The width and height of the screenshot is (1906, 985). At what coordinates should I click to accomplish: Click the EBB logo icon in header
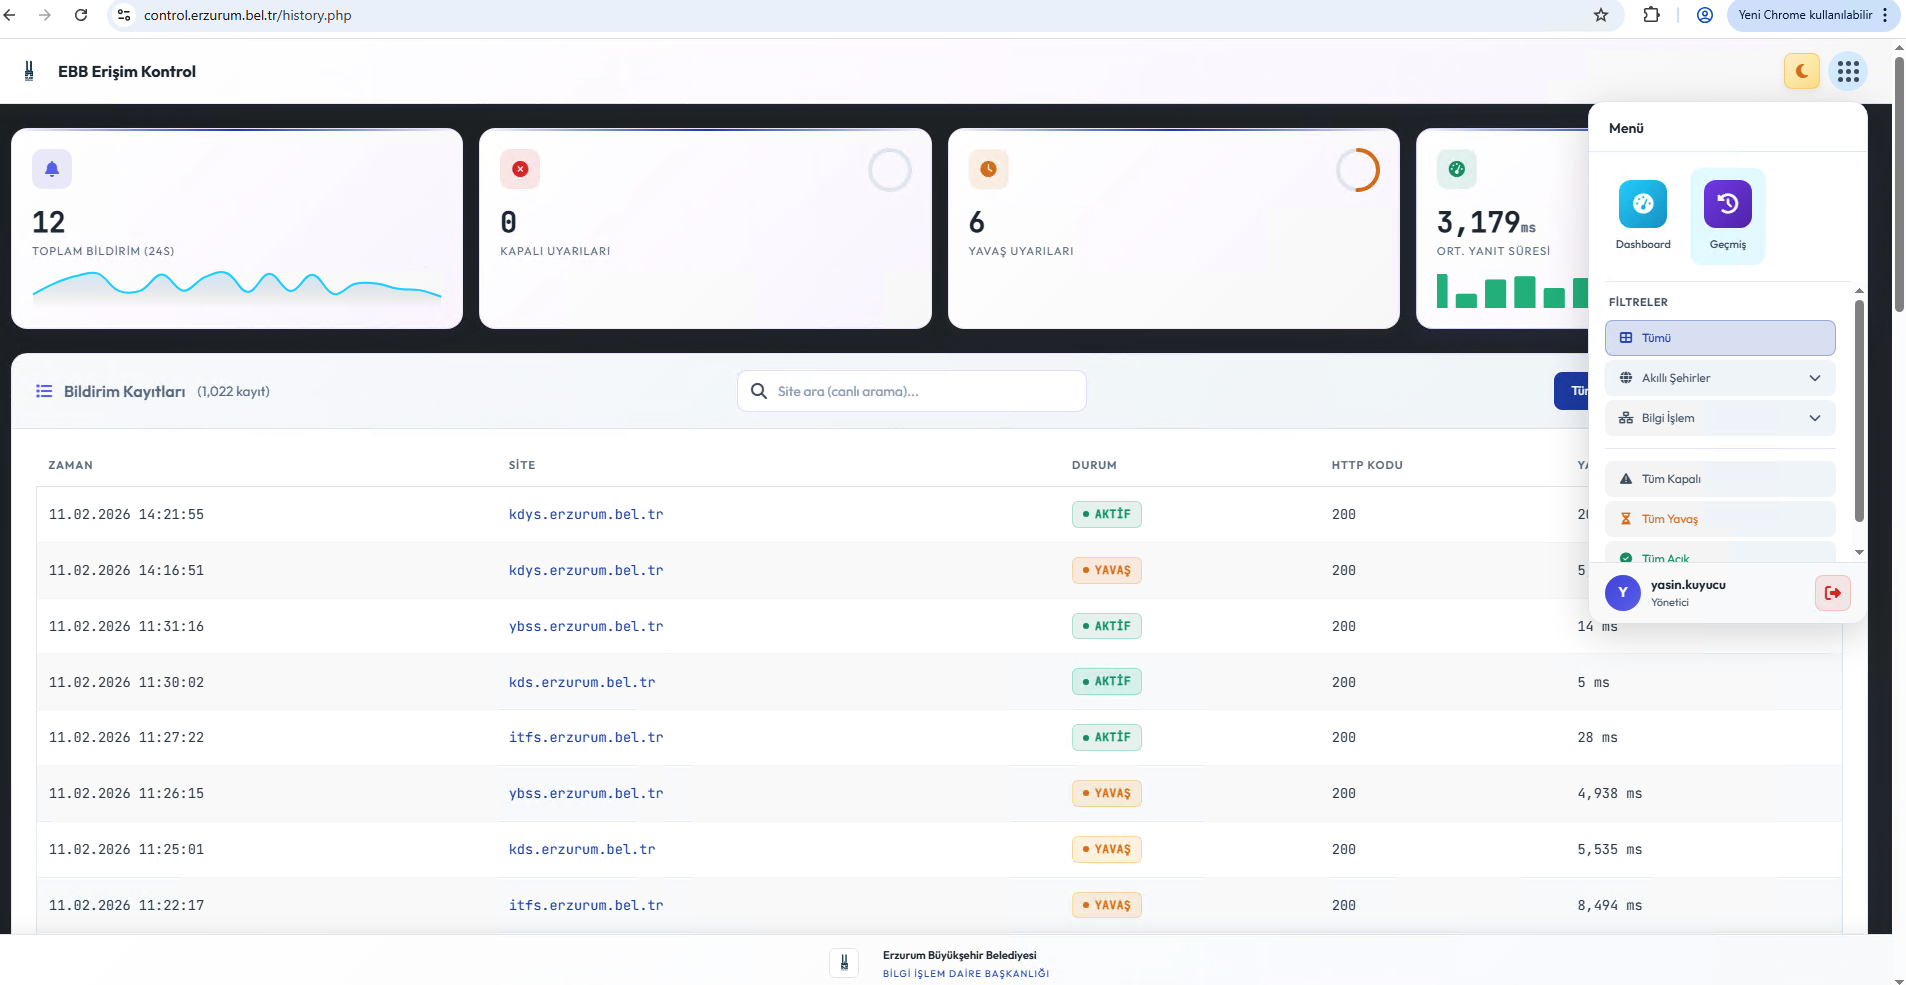(x=29, y=71)
